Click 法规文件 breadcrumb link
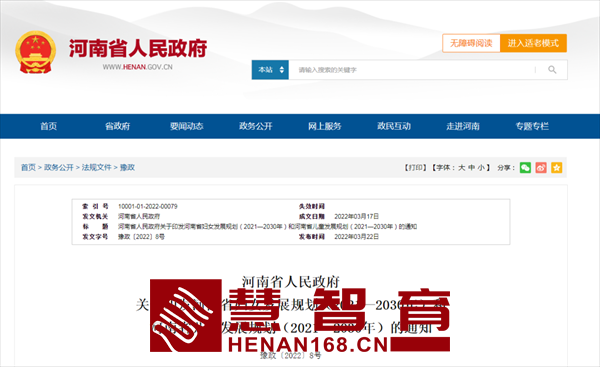Image resolution: width=600 pixels, height=367 pixels. [96, 168]
